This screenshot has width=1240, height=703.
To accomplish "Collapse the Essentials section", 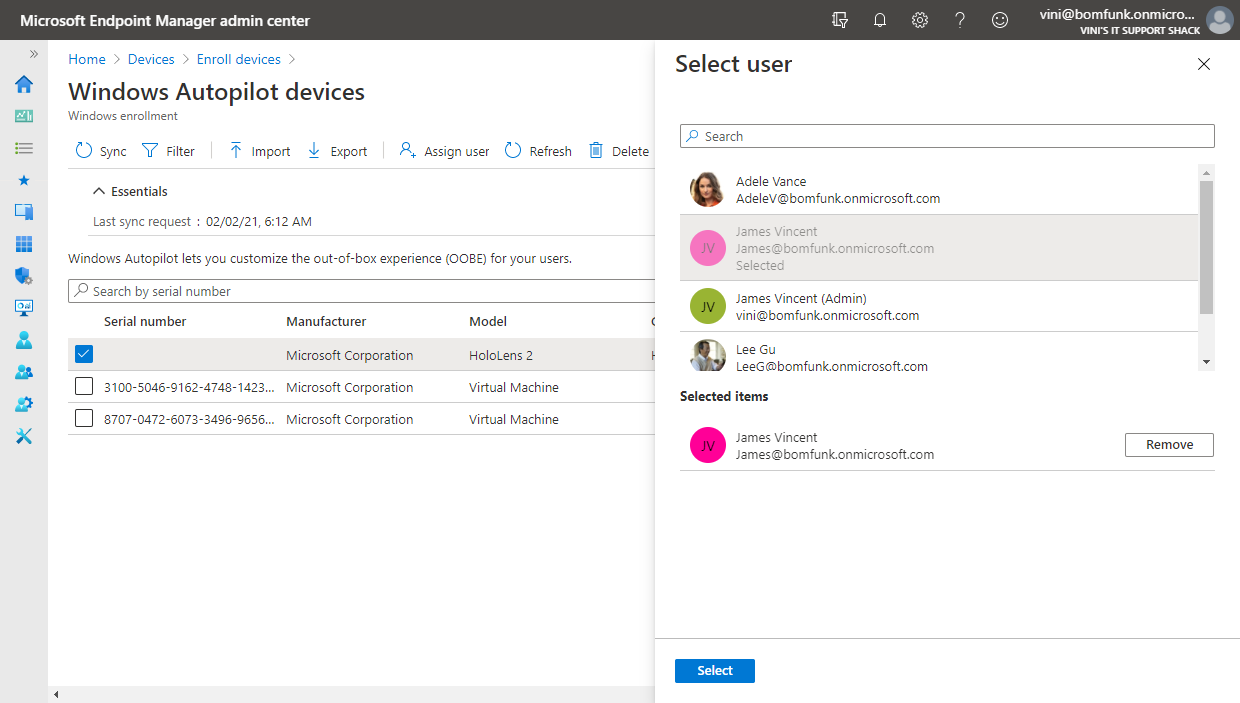I will click(130, 191).
